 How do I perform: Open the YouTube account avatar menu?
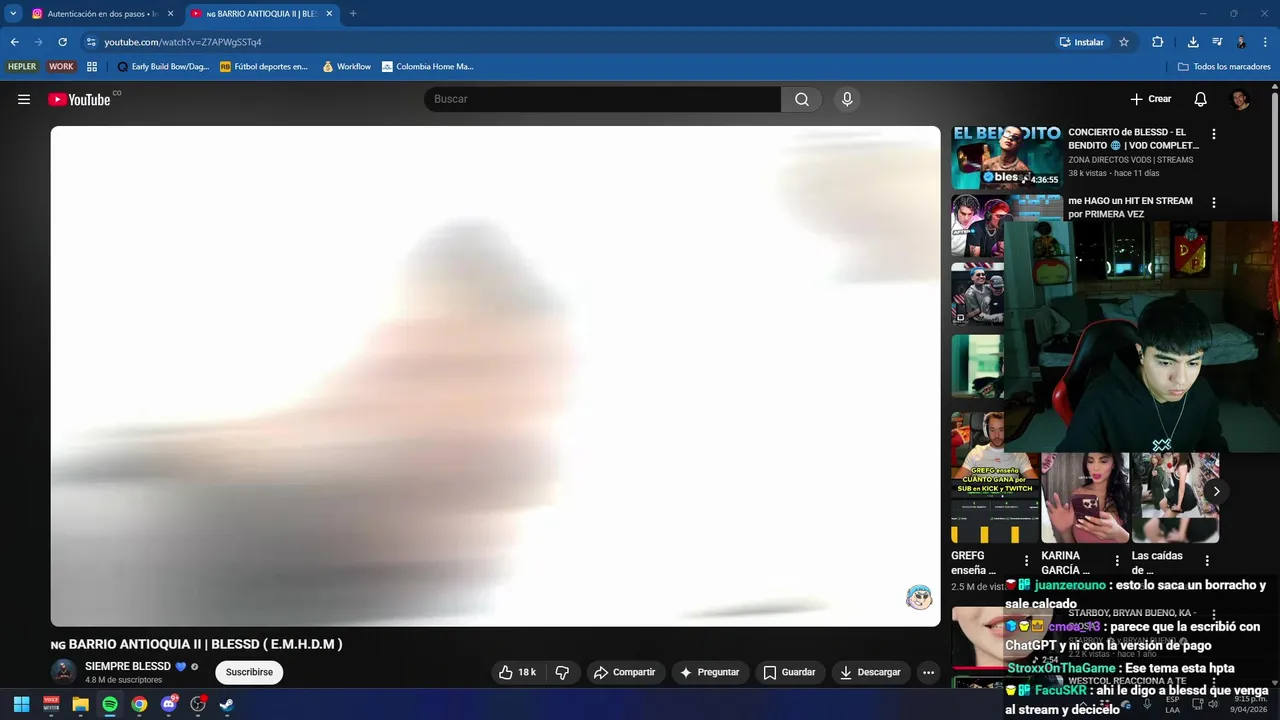tap(1240, 99)
